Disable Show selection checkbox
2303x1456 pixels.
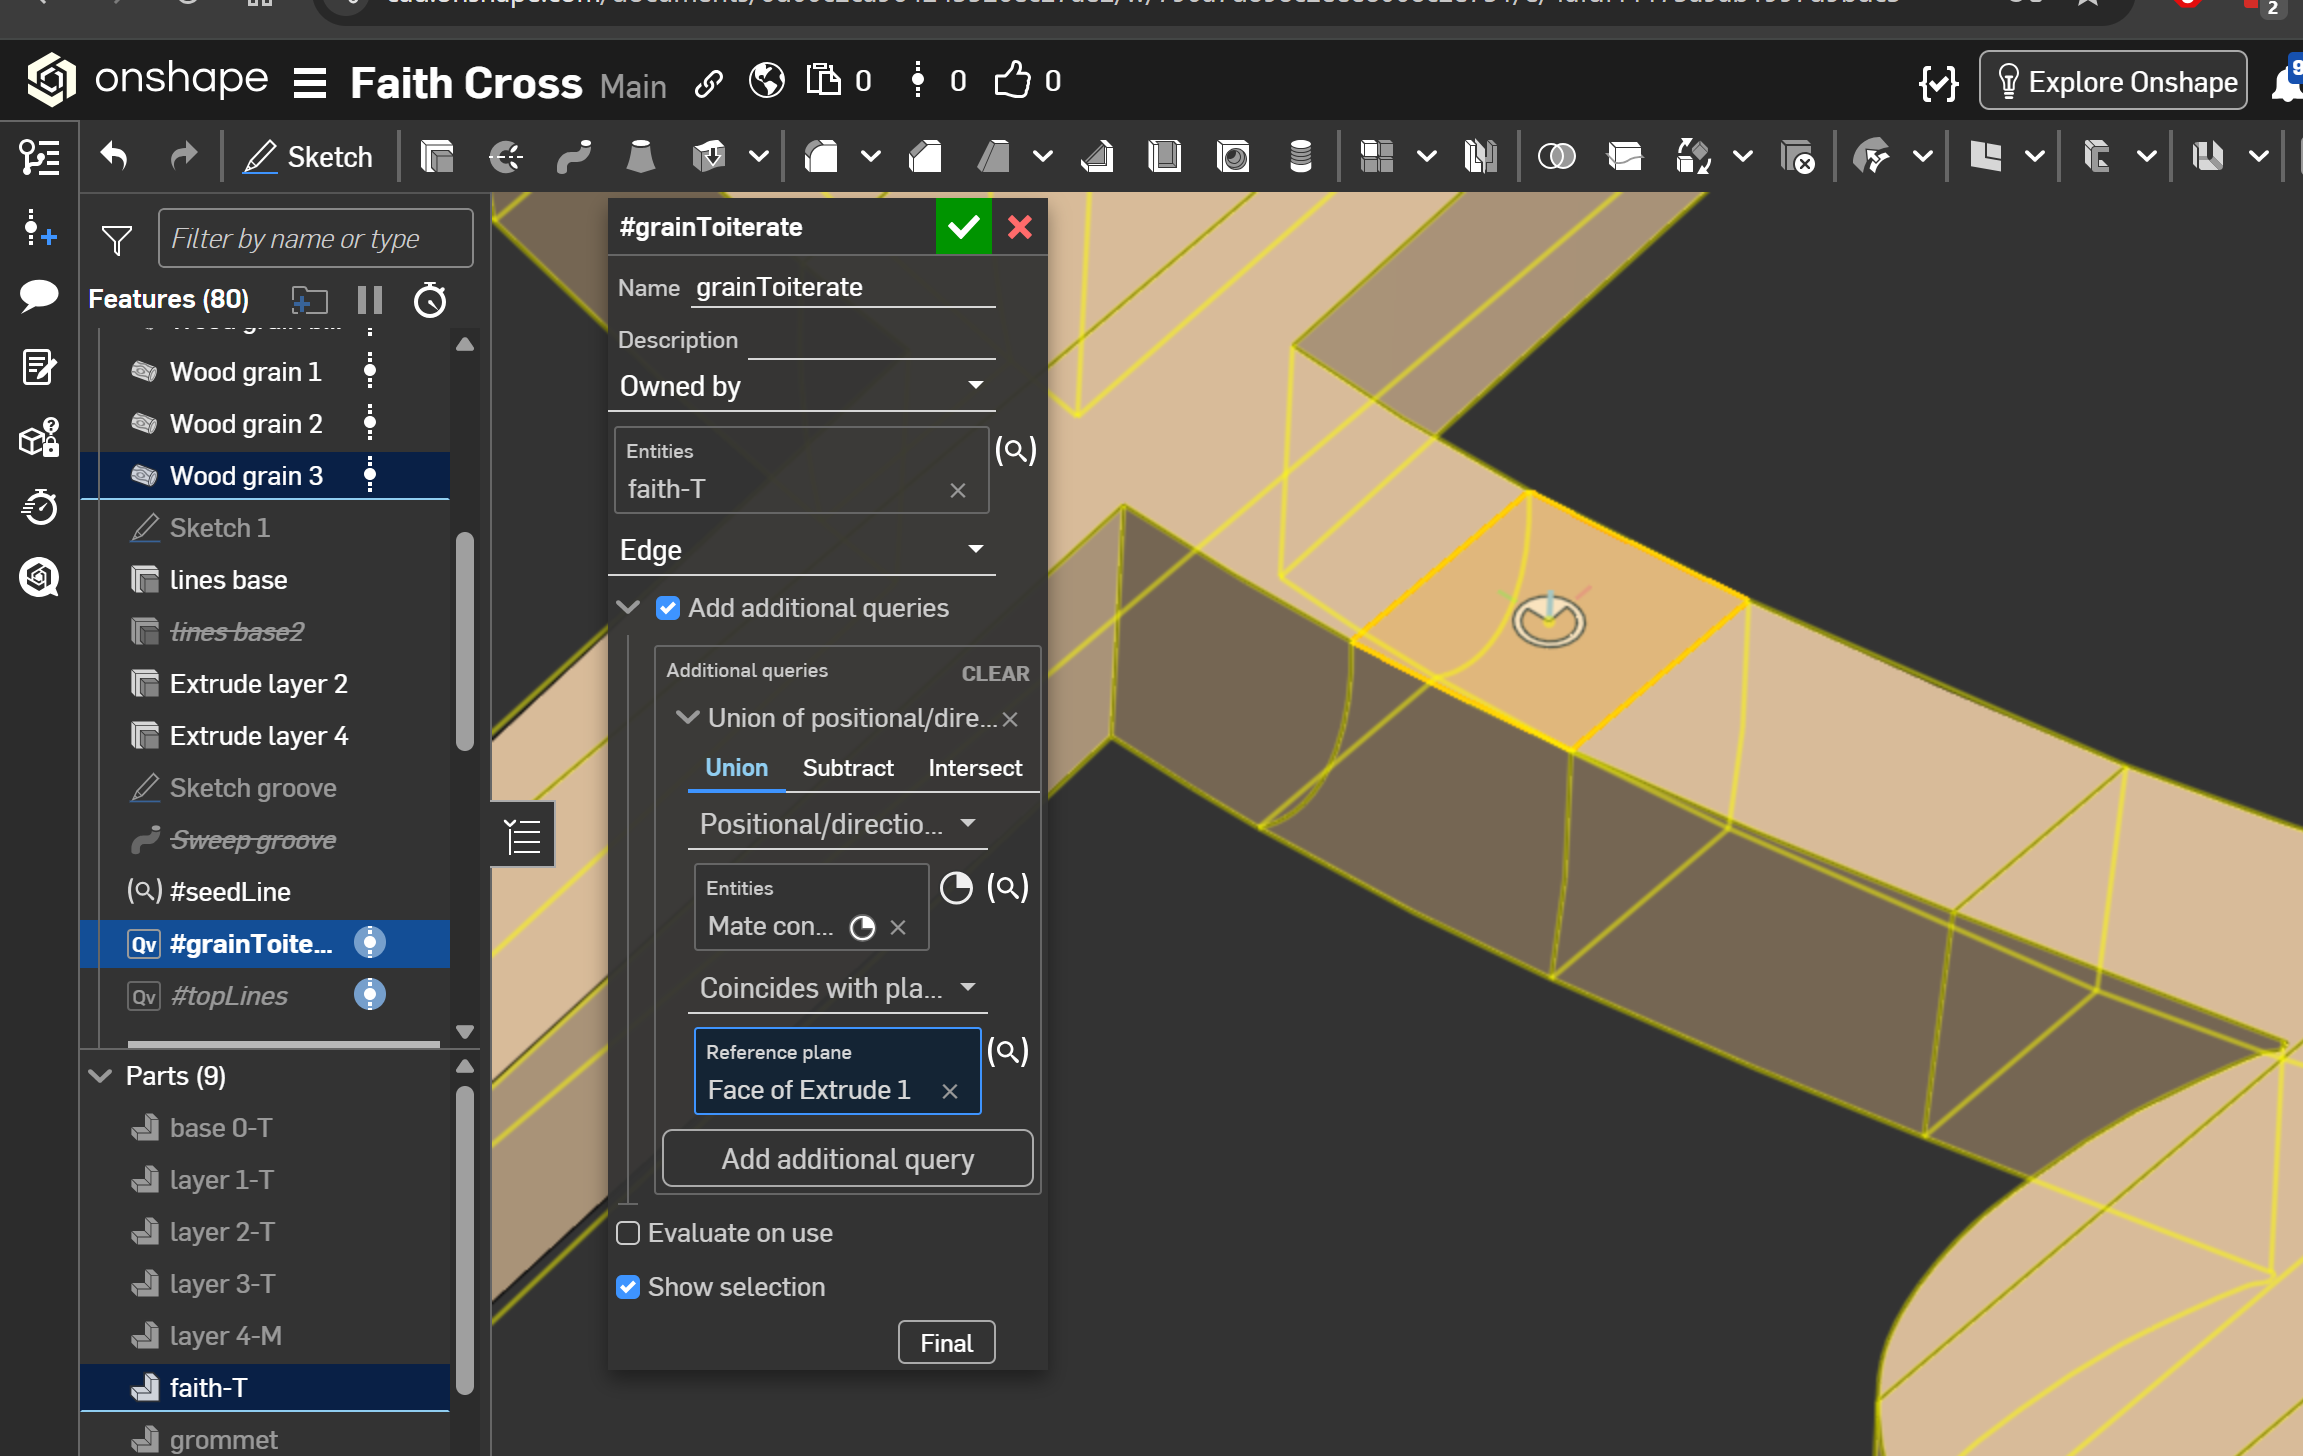(x=628, y=1287)
